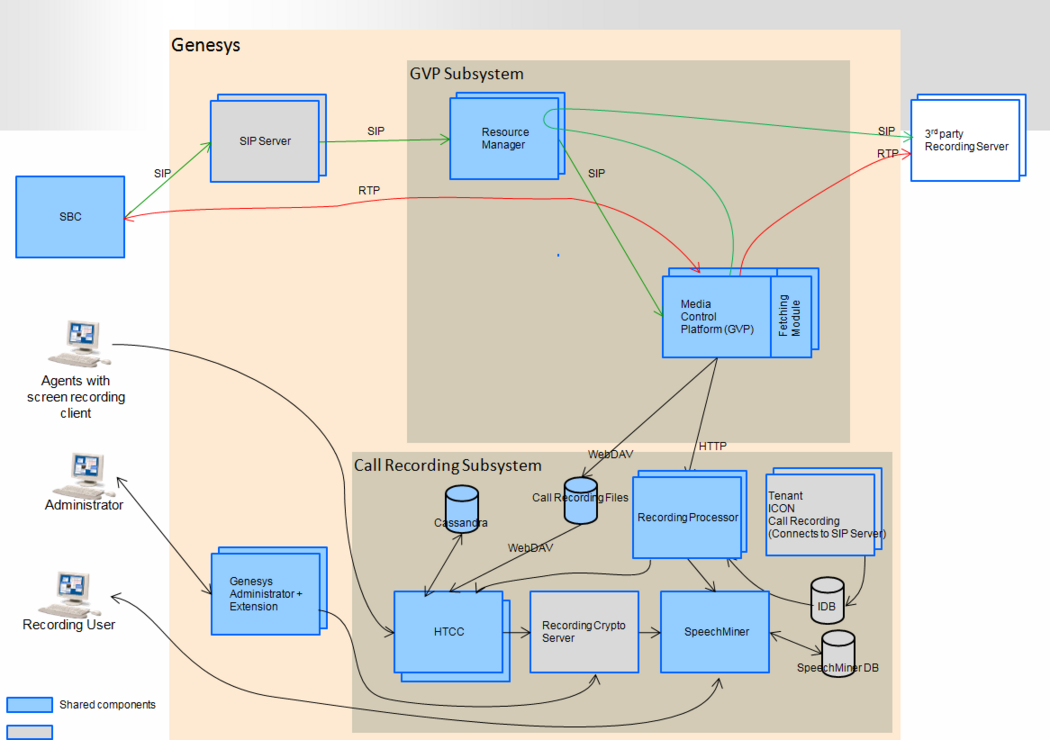This screenshot has width=1050, height=740.
Task: Click the Fetching Module box
Action: 792,317
